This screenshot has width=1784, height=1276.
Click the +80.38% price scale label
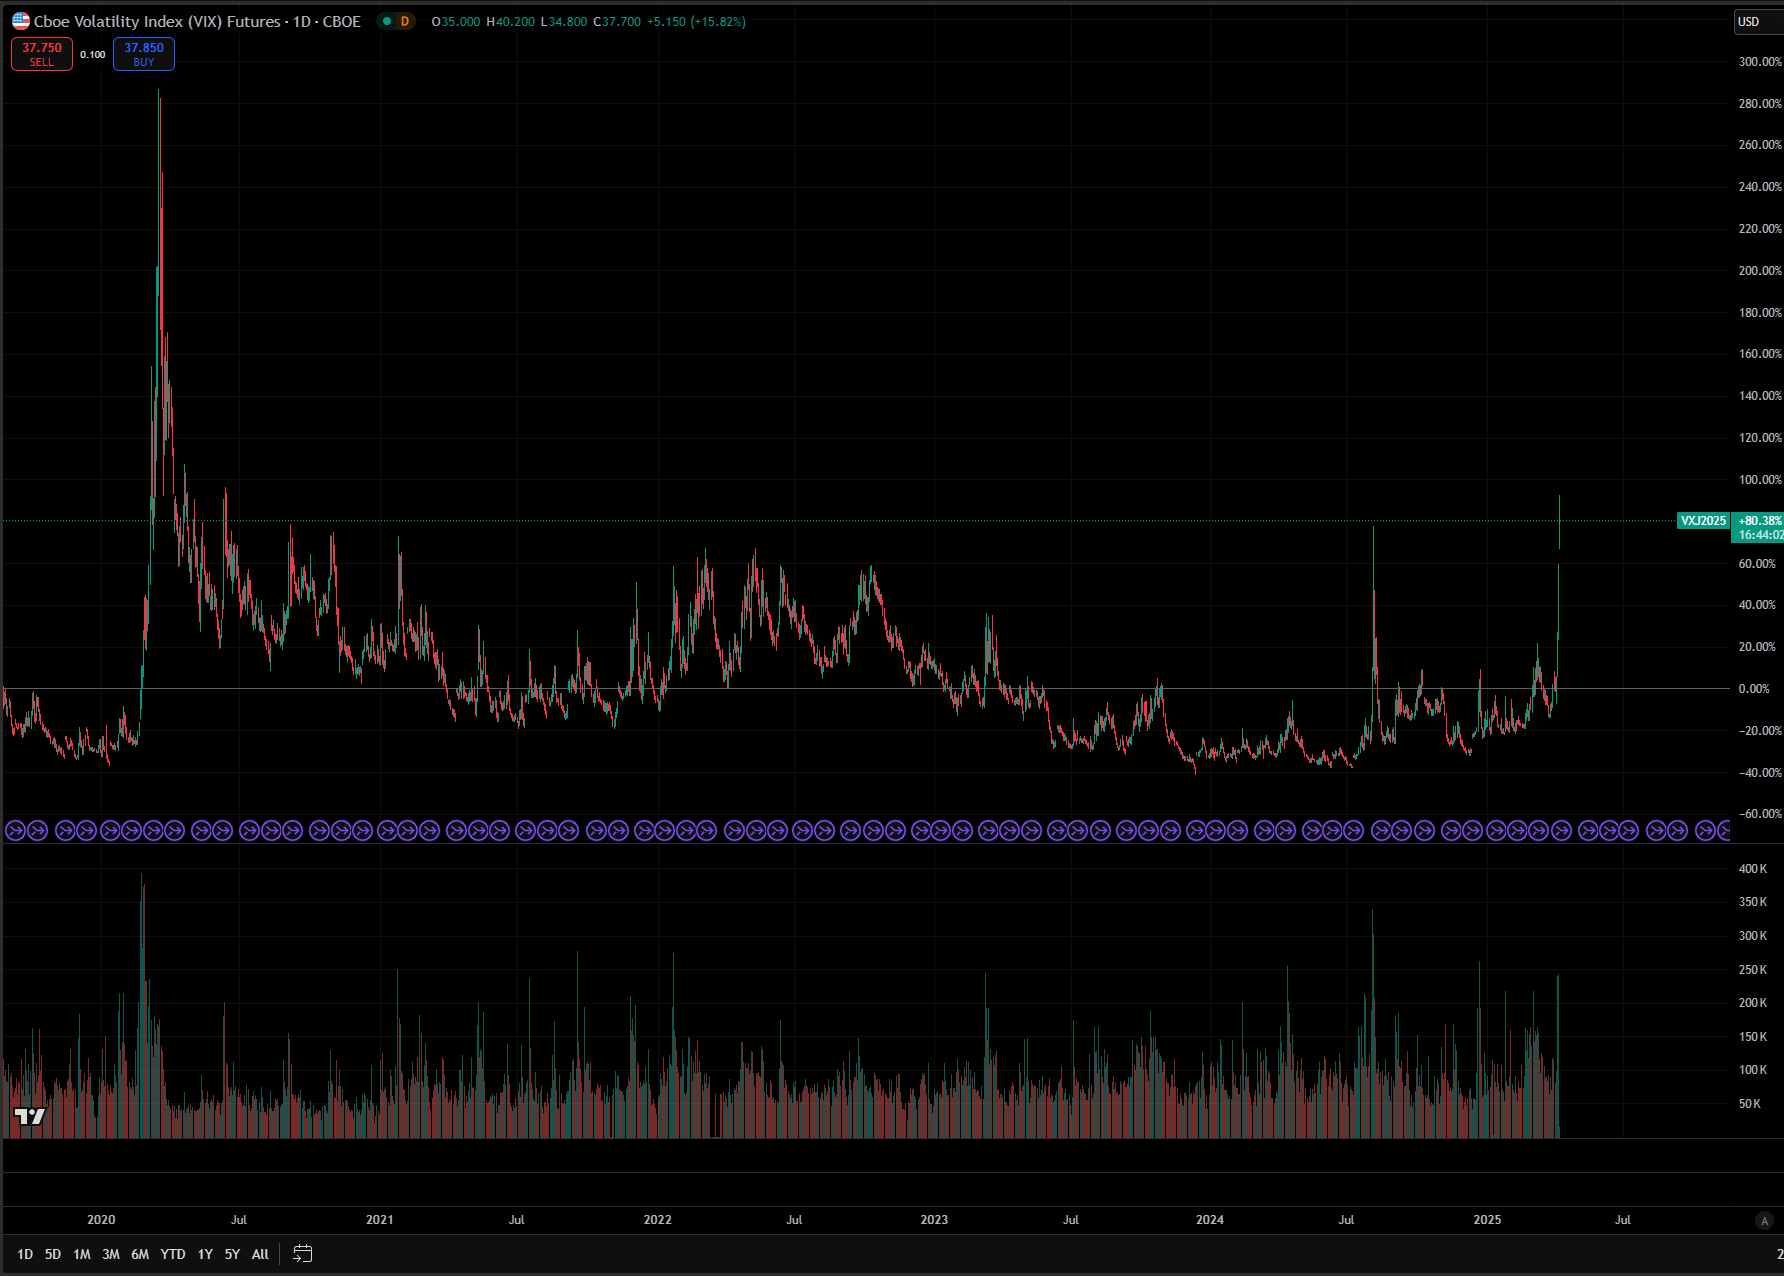pyautogui.click(x=1759, y=521)
